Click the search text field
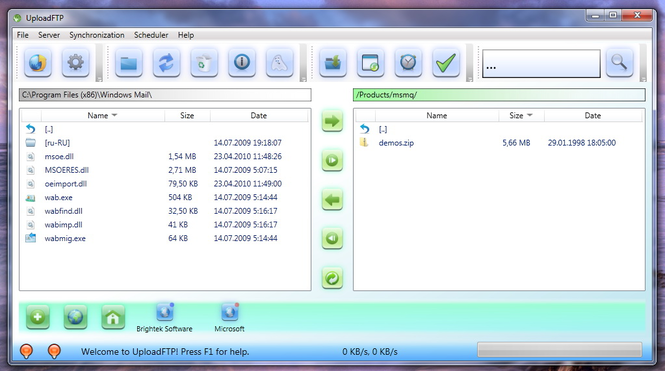The height and width of the screenshot is (371, 665). point(541,64)
